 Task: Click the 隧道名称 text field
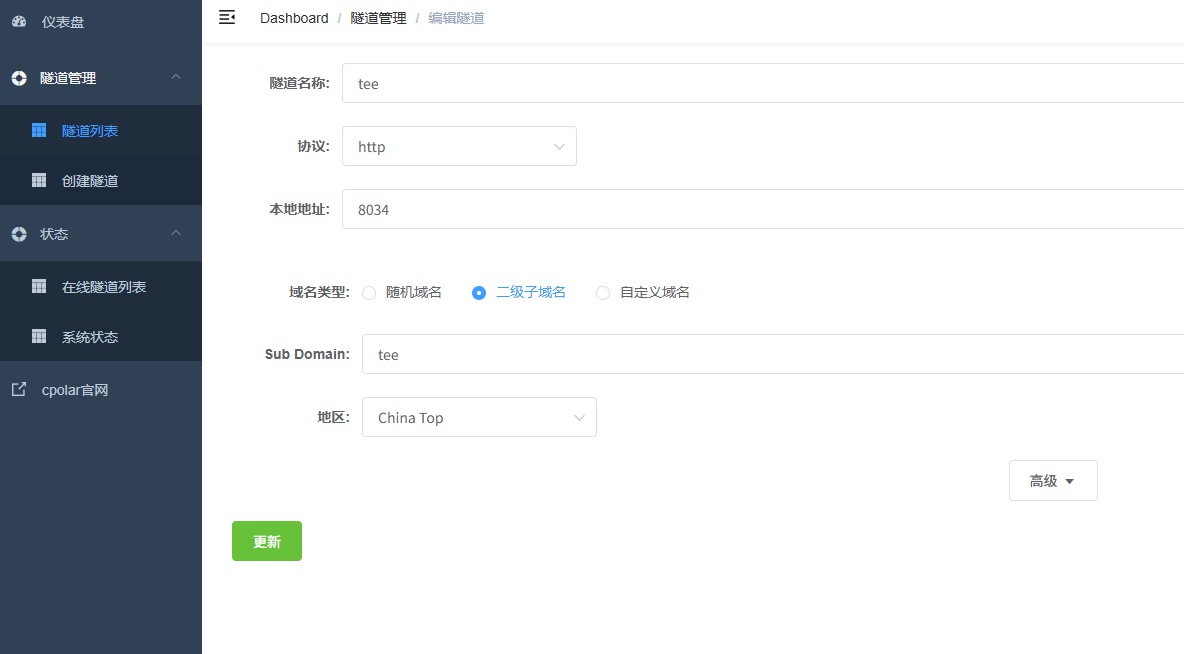tap(760, 84)
